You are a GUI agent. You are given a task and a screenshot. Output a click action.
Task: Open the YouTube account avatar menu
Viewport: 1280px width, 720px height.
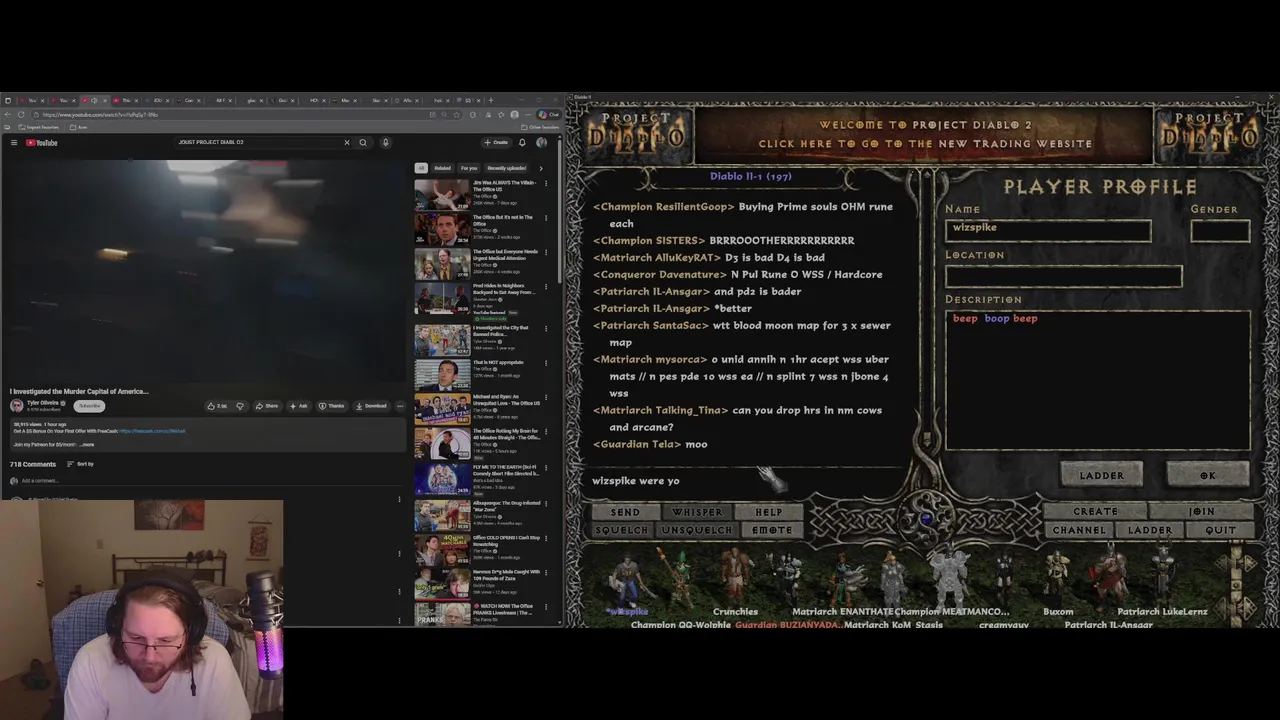pos(541,142)
